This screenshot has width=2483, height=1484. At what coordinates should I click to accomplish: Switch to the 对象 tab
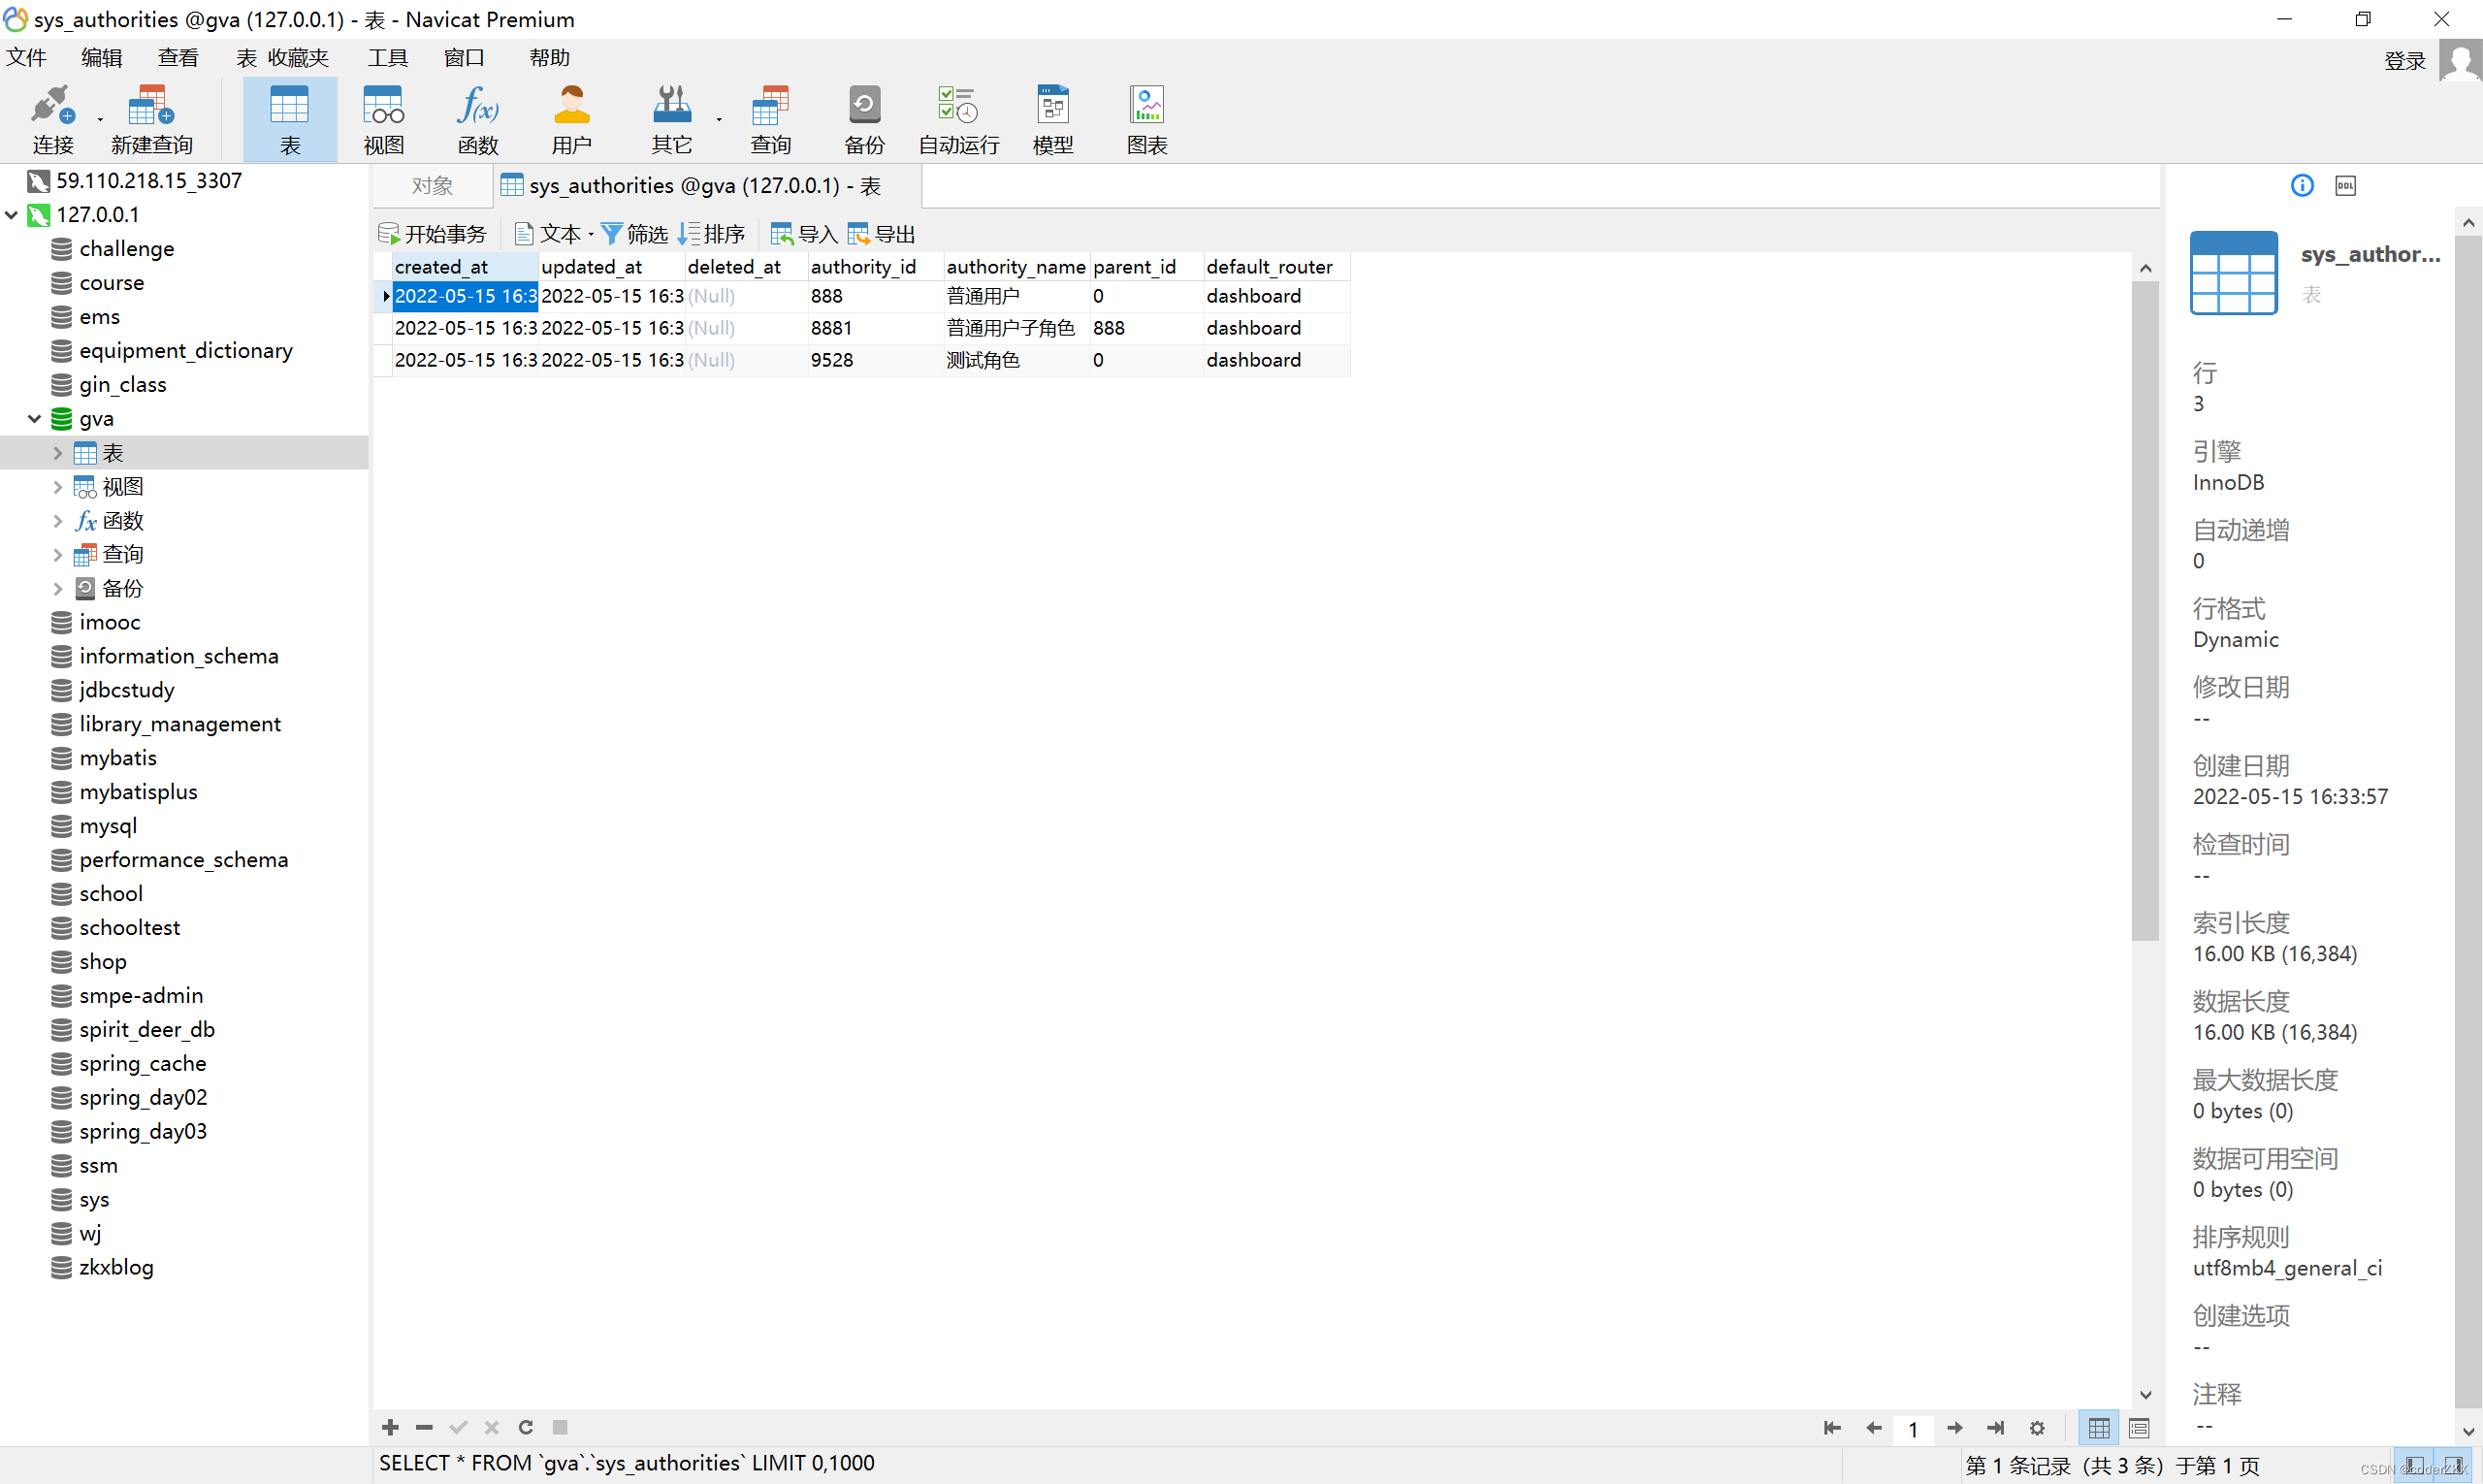pos(432,186)
